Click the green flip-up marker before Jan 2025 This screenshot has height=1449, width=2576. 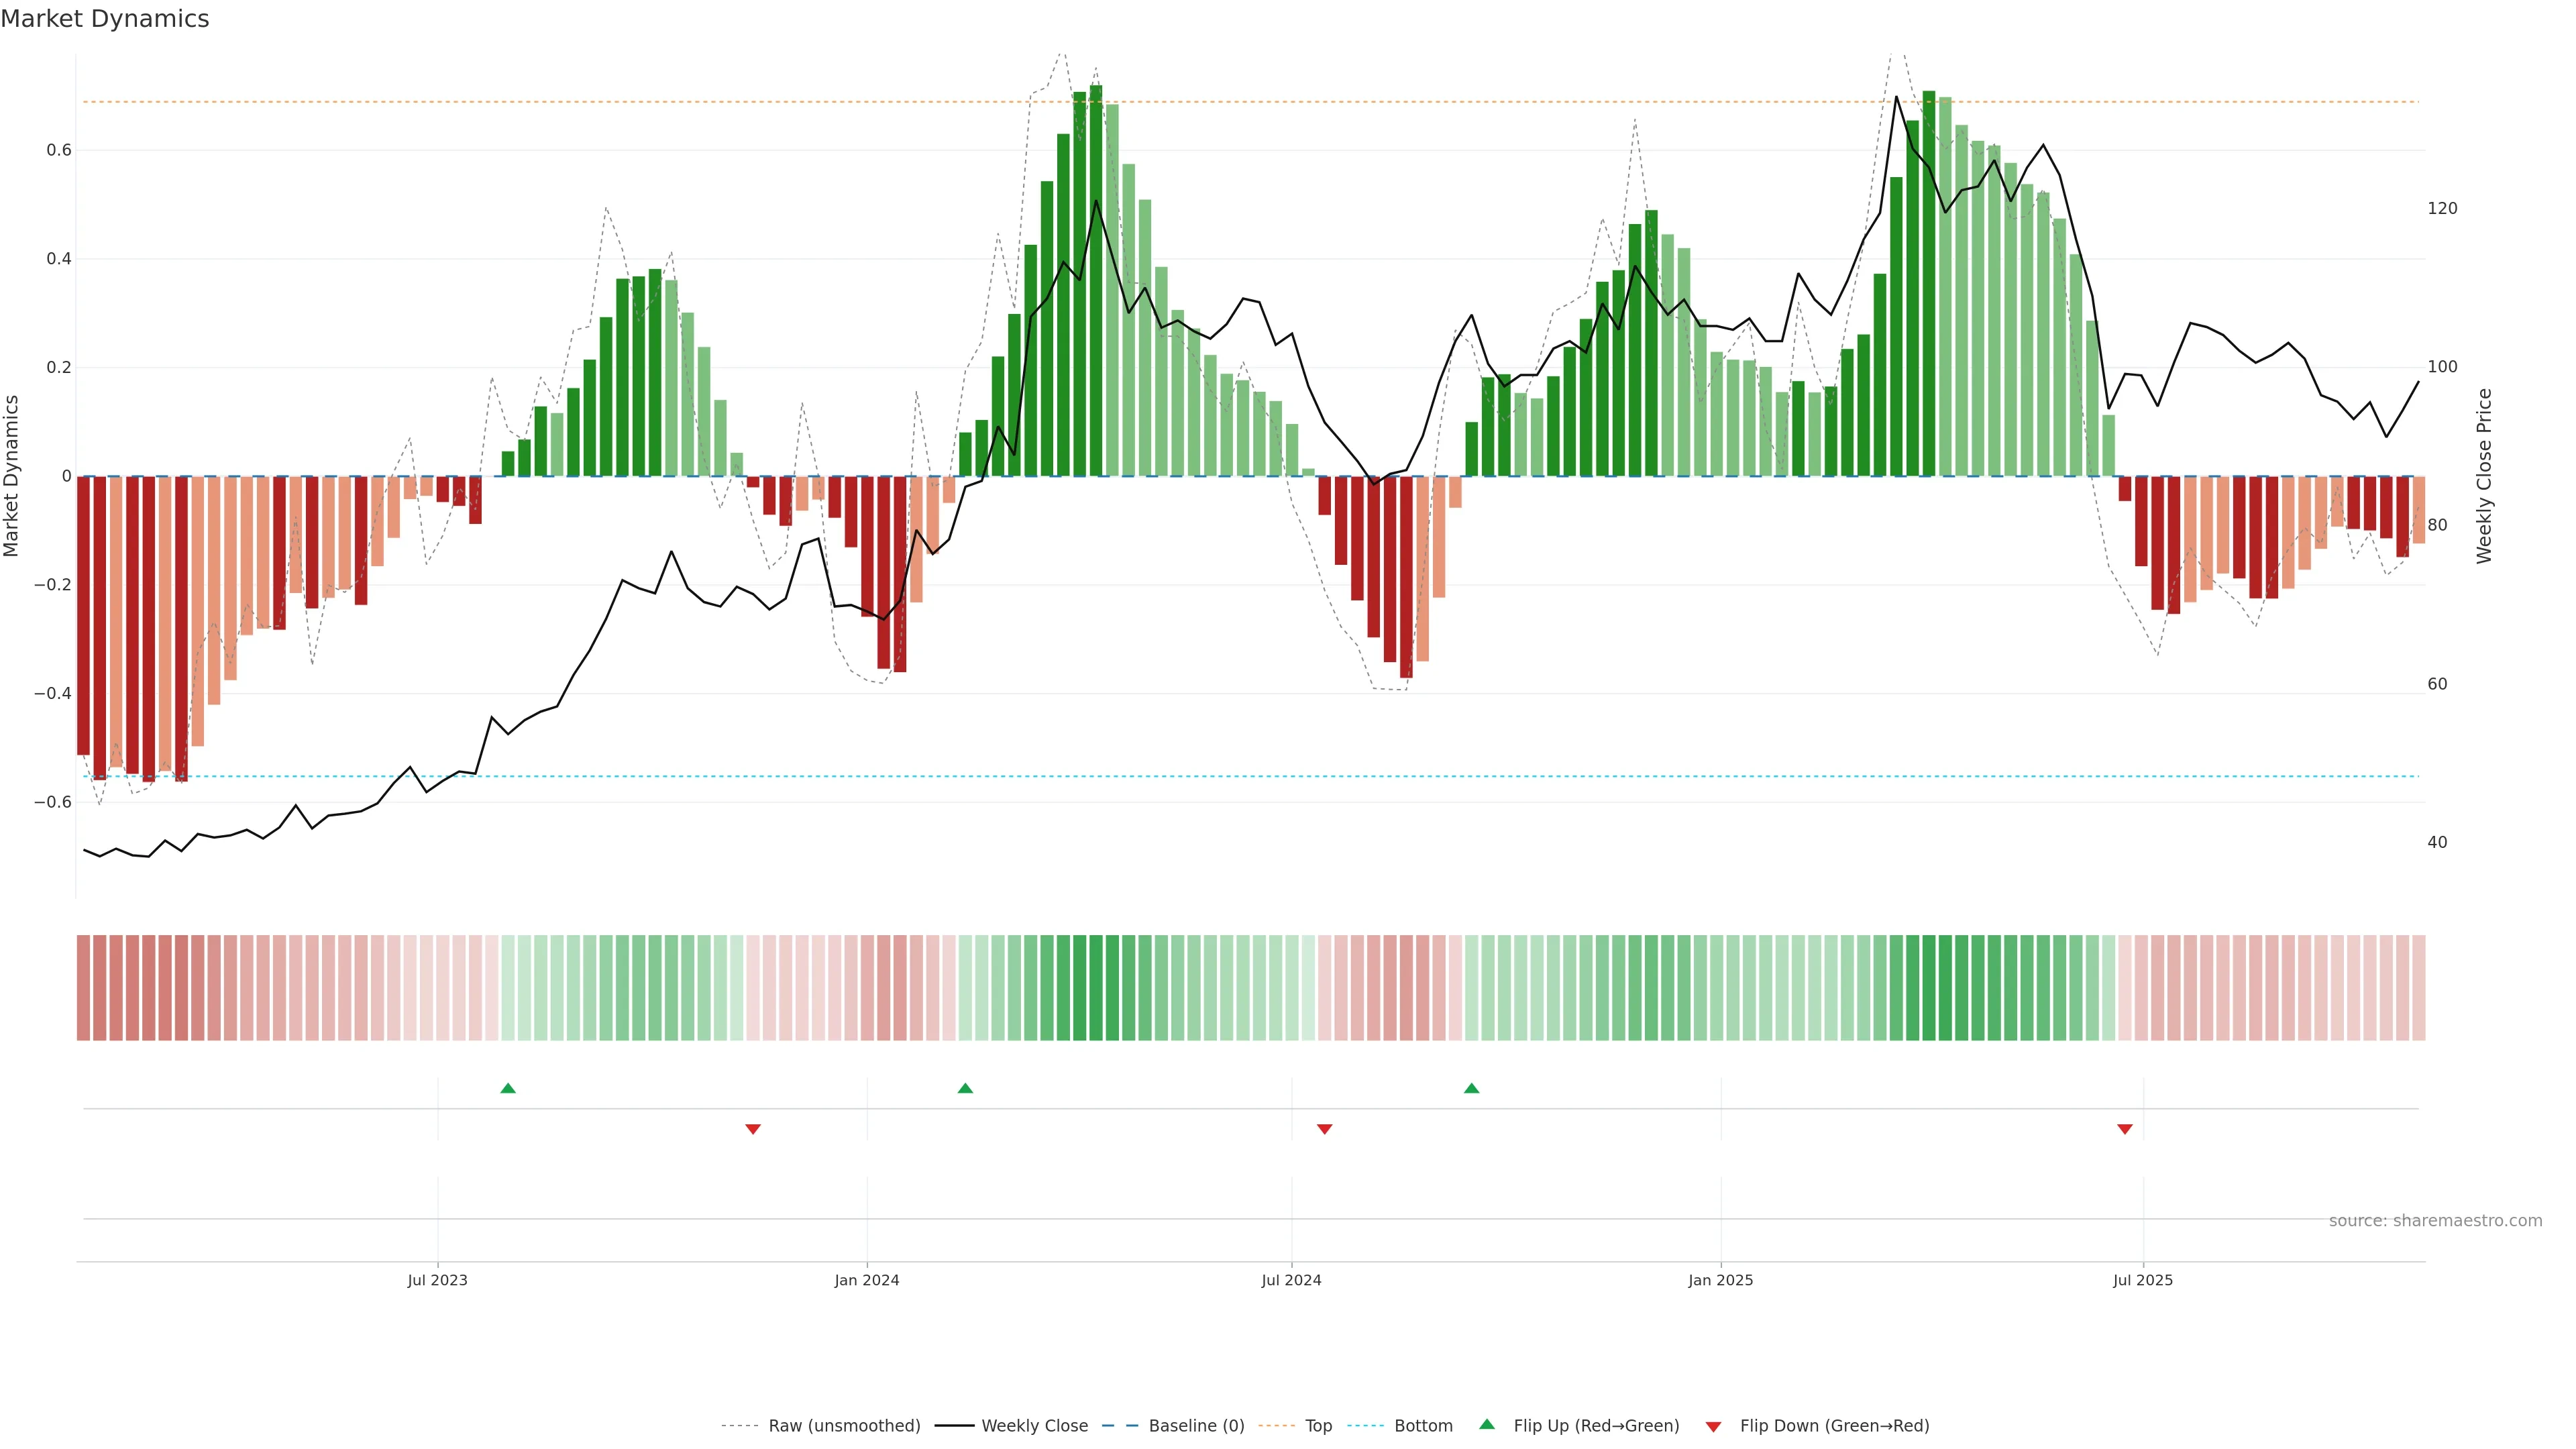point(1471,1088)
